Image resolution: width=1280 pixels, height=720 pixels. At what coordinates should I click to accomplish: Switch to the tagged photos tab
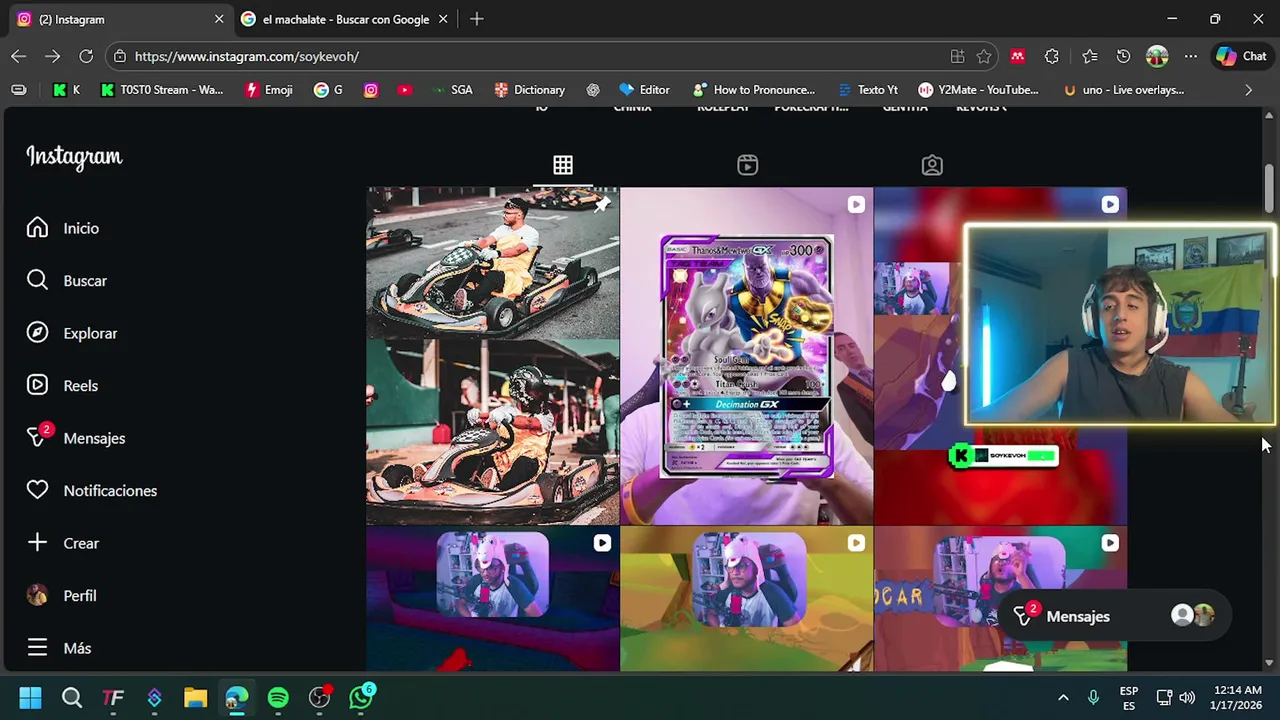click(x=932, y=165)
